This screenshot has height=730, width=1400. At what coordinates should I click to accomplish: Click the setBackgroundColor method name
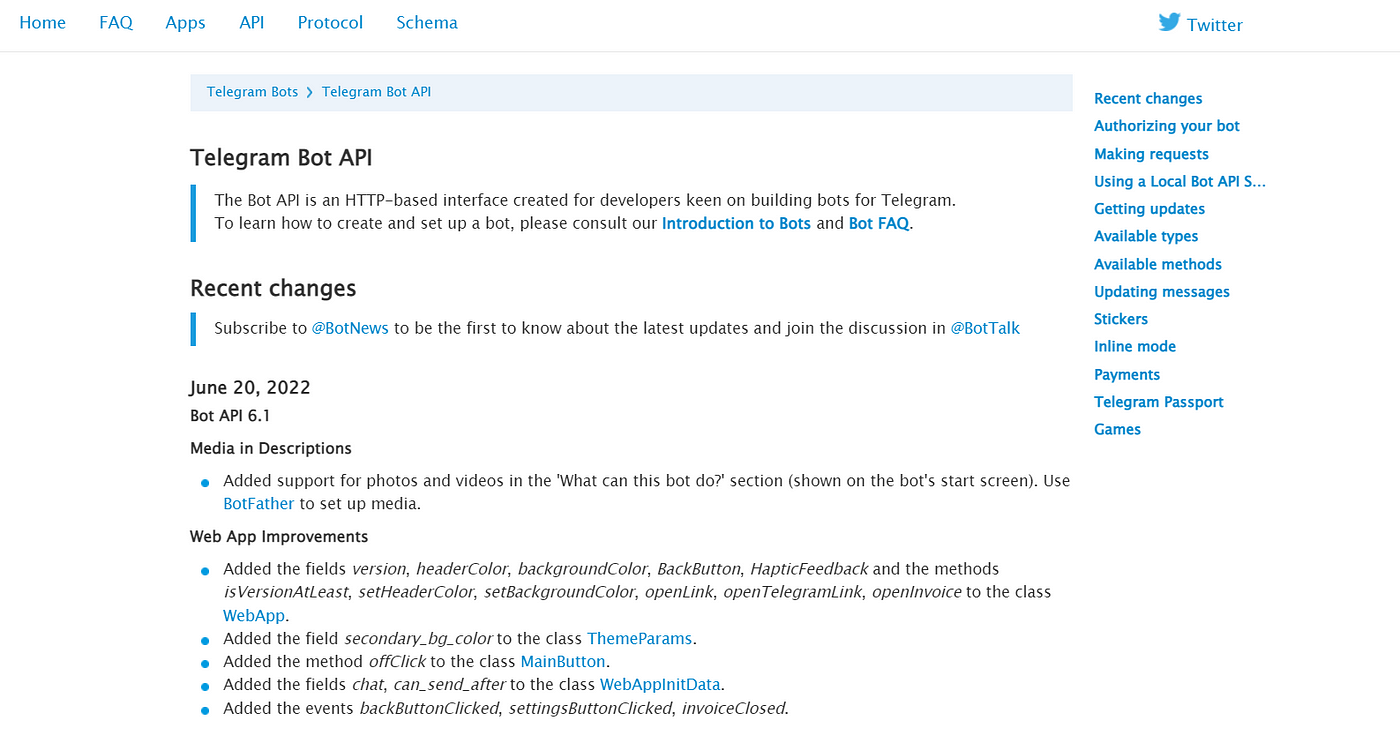560,592
